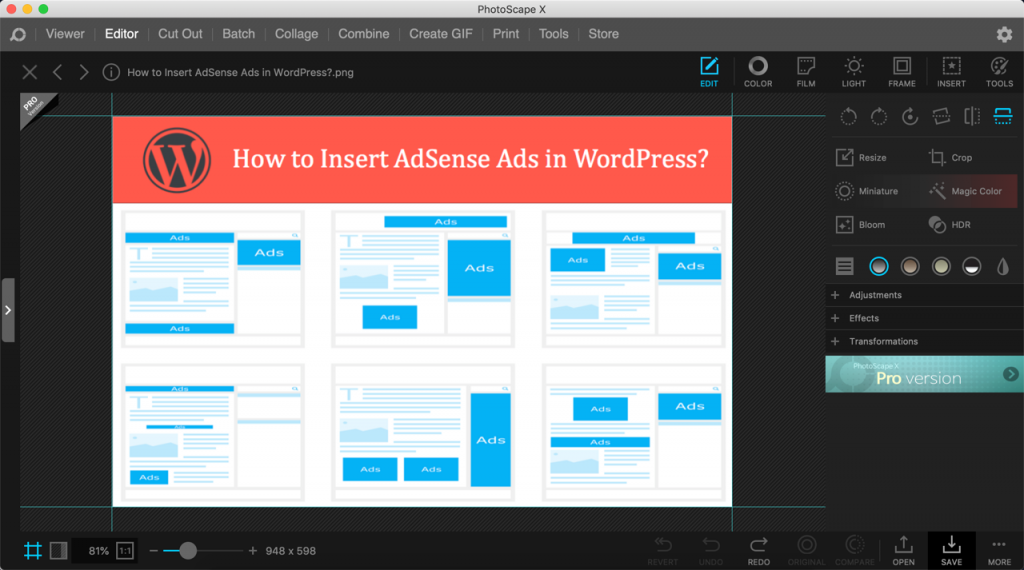Open the Color tools panel

pos(758,71)
